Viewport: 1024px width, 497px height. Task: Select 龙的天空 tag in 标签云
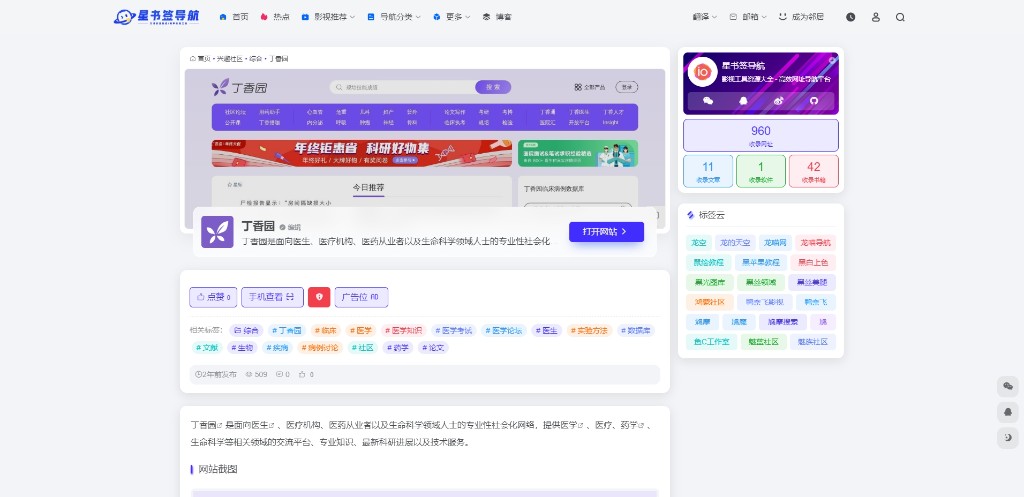pyautogui.click(x=735, y=243)
